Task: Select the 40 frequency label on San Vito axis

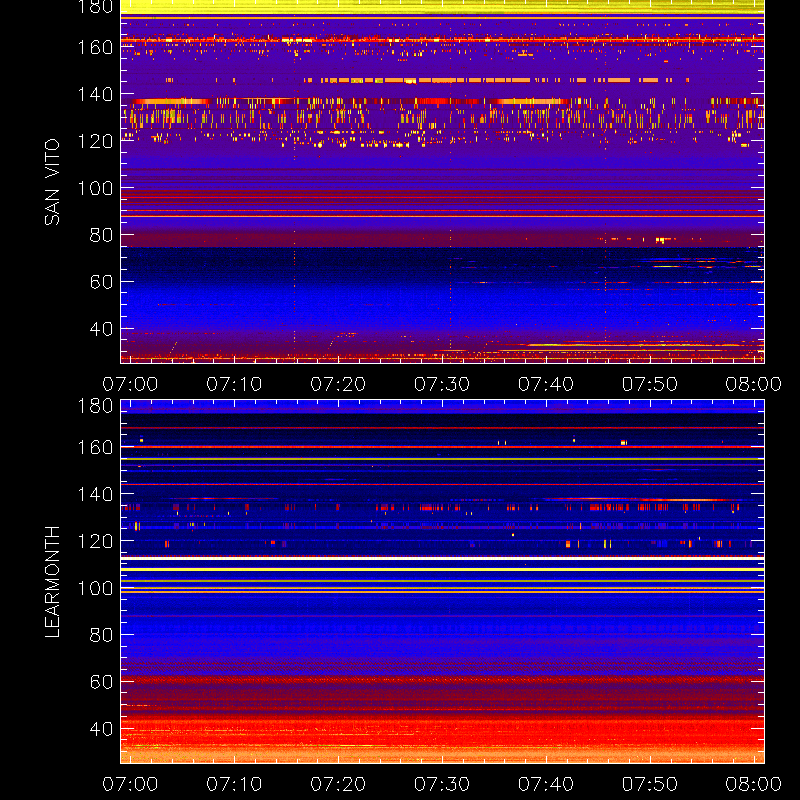Action: [102, 329]
